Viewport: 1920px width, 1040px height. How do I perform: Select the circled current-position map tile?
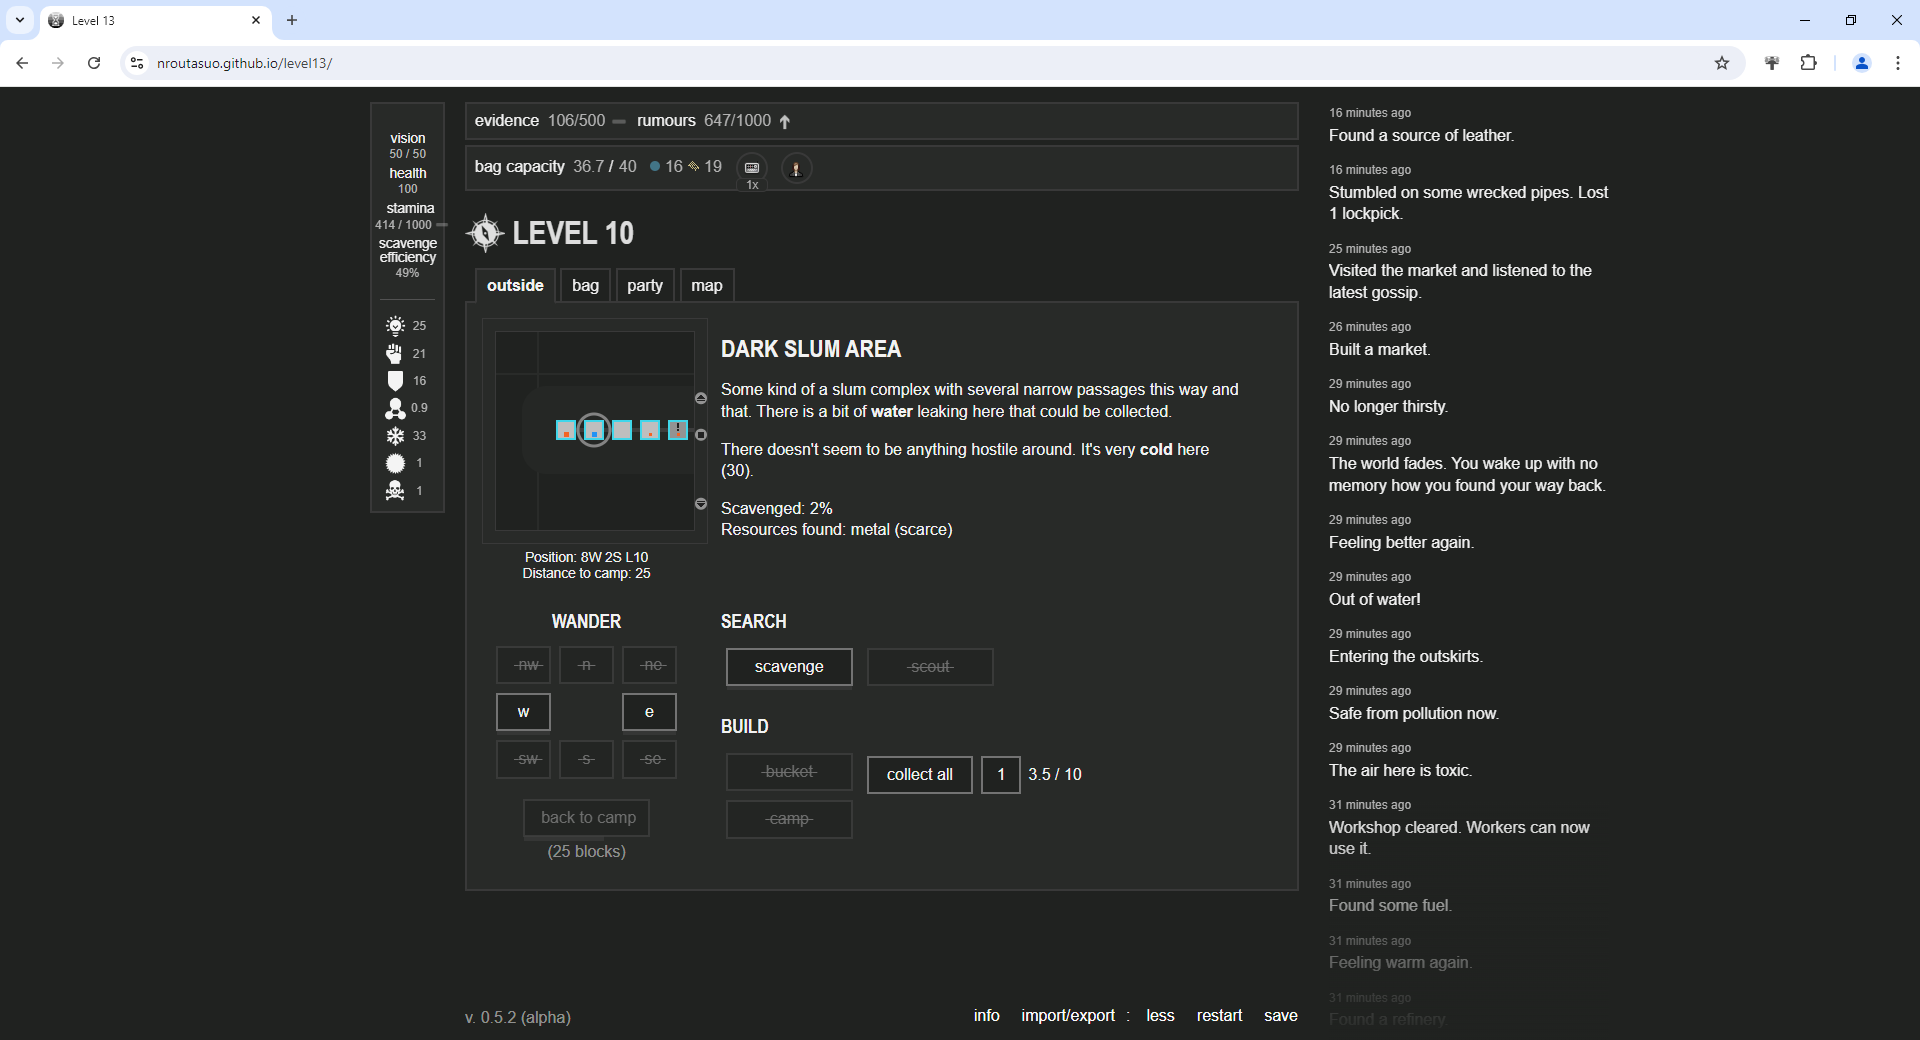pos(594,430)
